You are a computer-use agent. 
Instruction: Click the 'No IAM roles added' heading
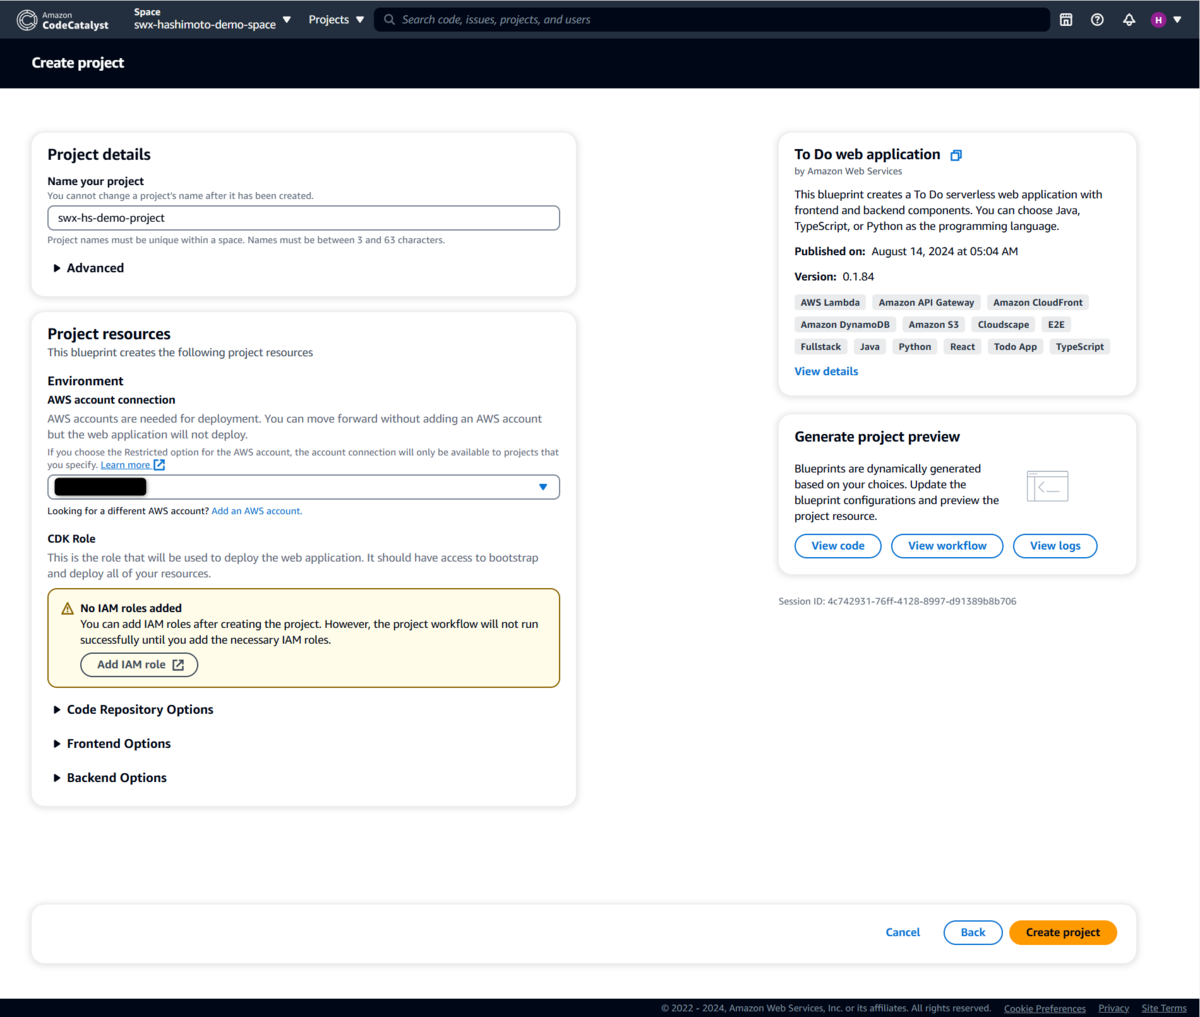click(x=131, y=608)
